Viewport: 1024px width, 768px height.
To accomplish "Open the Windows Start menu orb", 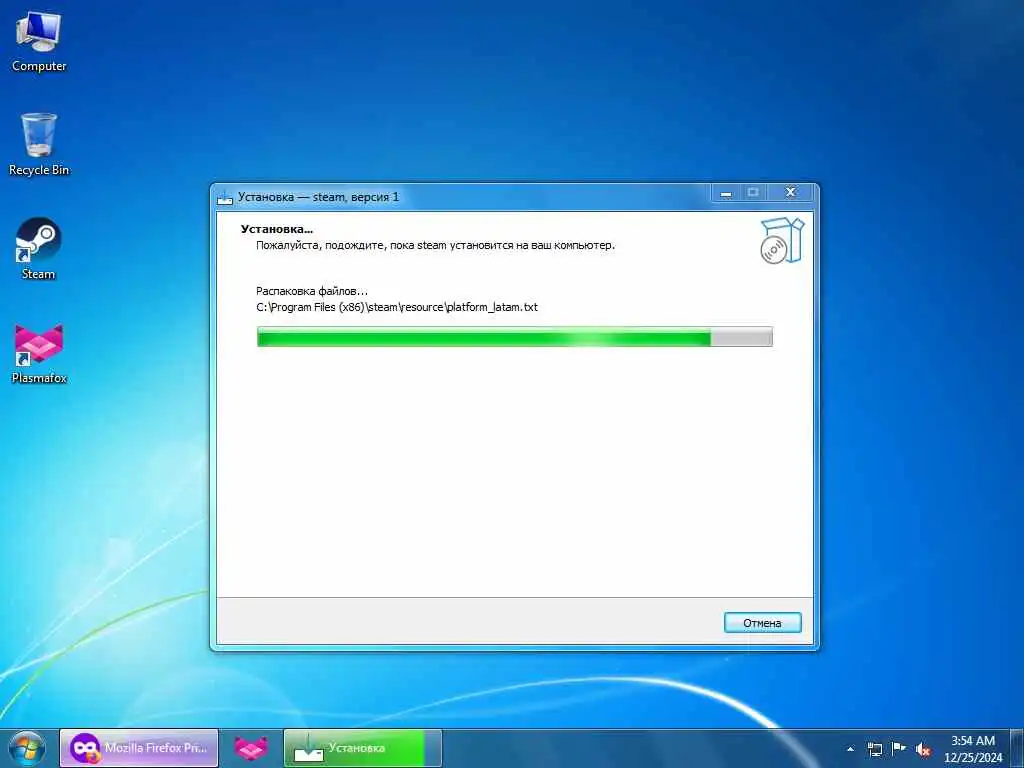I will [27, 748].
